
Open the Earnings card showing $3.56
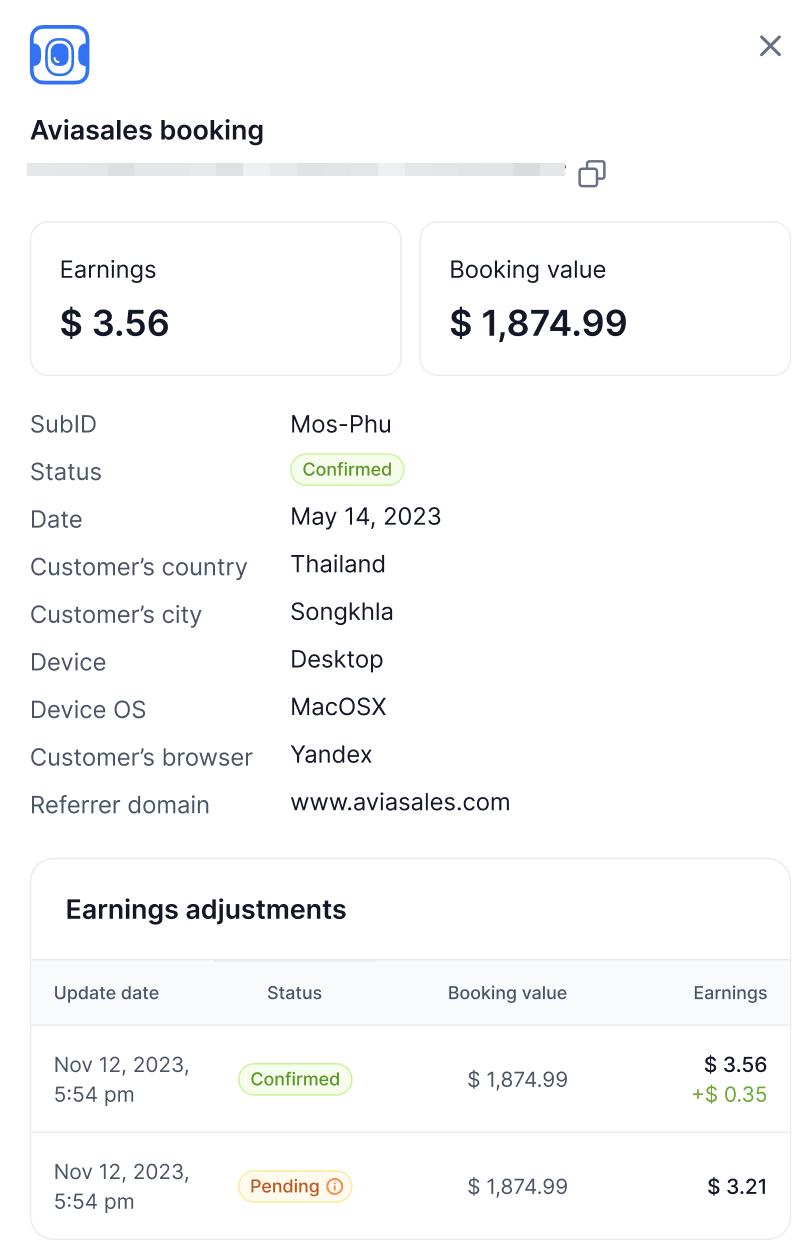pyautogui.click(x=215, y=297)
